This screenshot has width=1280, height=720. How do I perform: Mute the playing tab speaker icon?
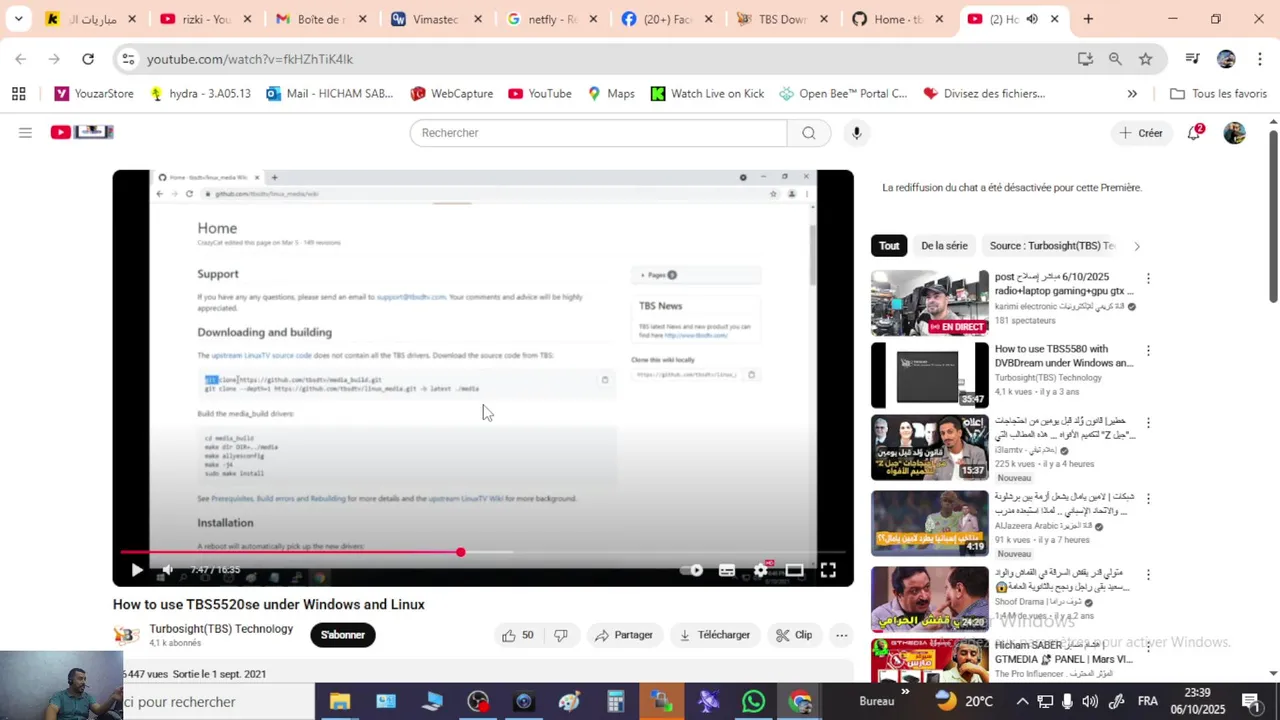pos(1032,19)
